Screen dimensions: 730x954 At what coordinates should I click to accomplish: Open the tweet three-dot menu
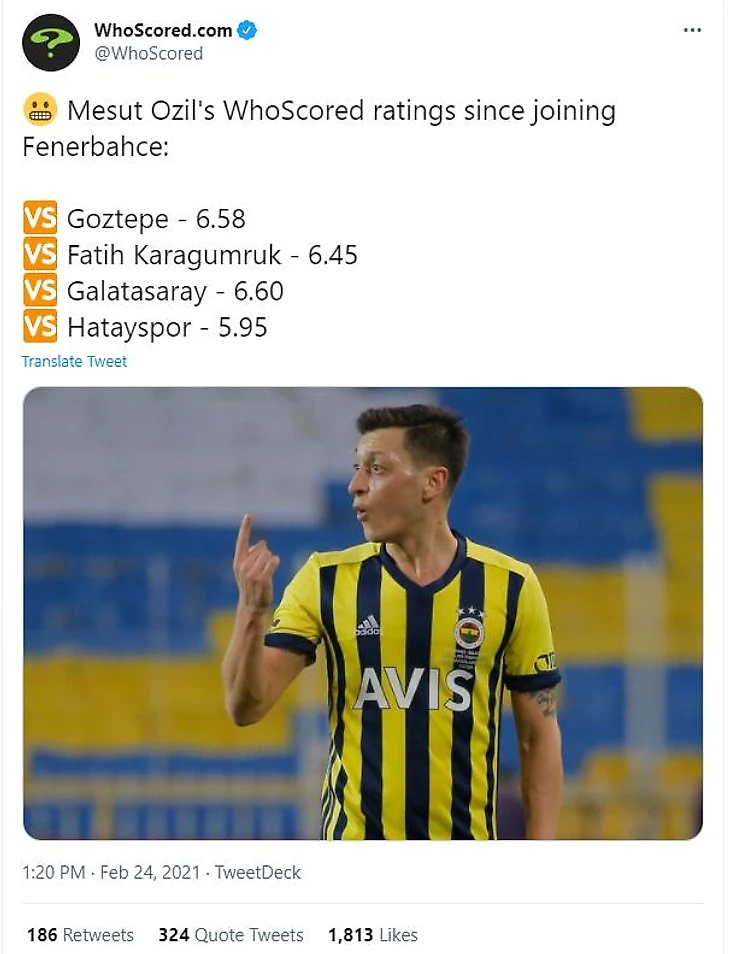coord(692,30)
